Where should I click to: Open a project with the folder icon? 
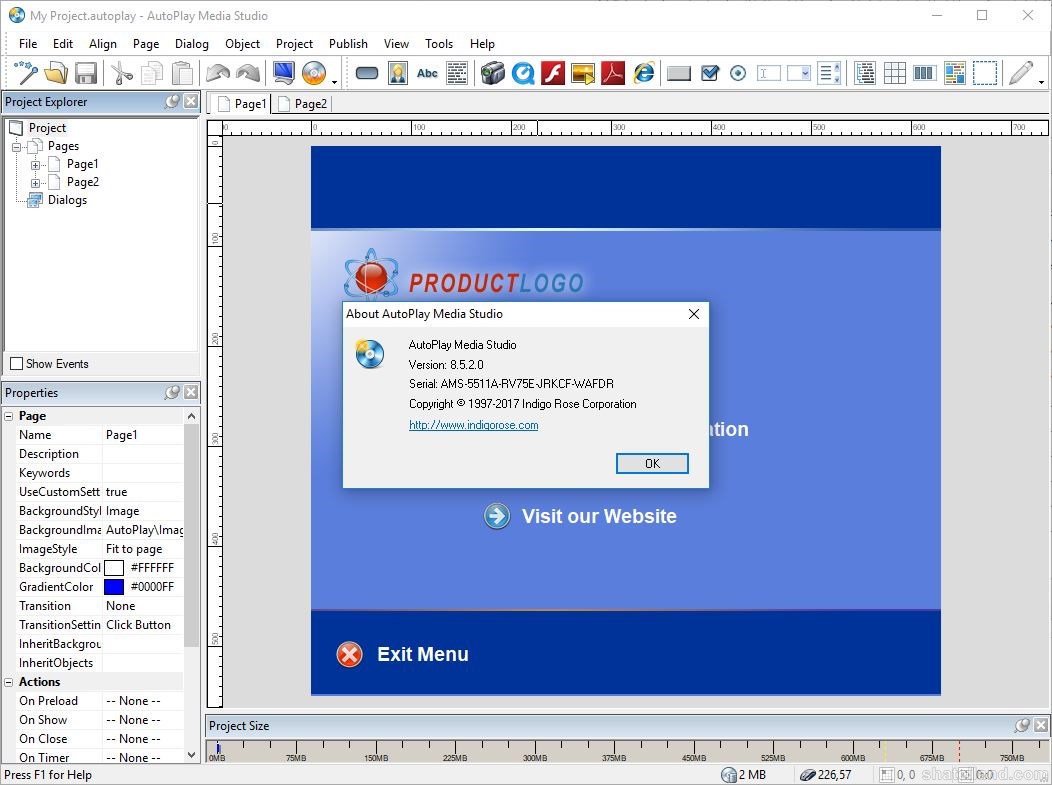pos(56,72)
